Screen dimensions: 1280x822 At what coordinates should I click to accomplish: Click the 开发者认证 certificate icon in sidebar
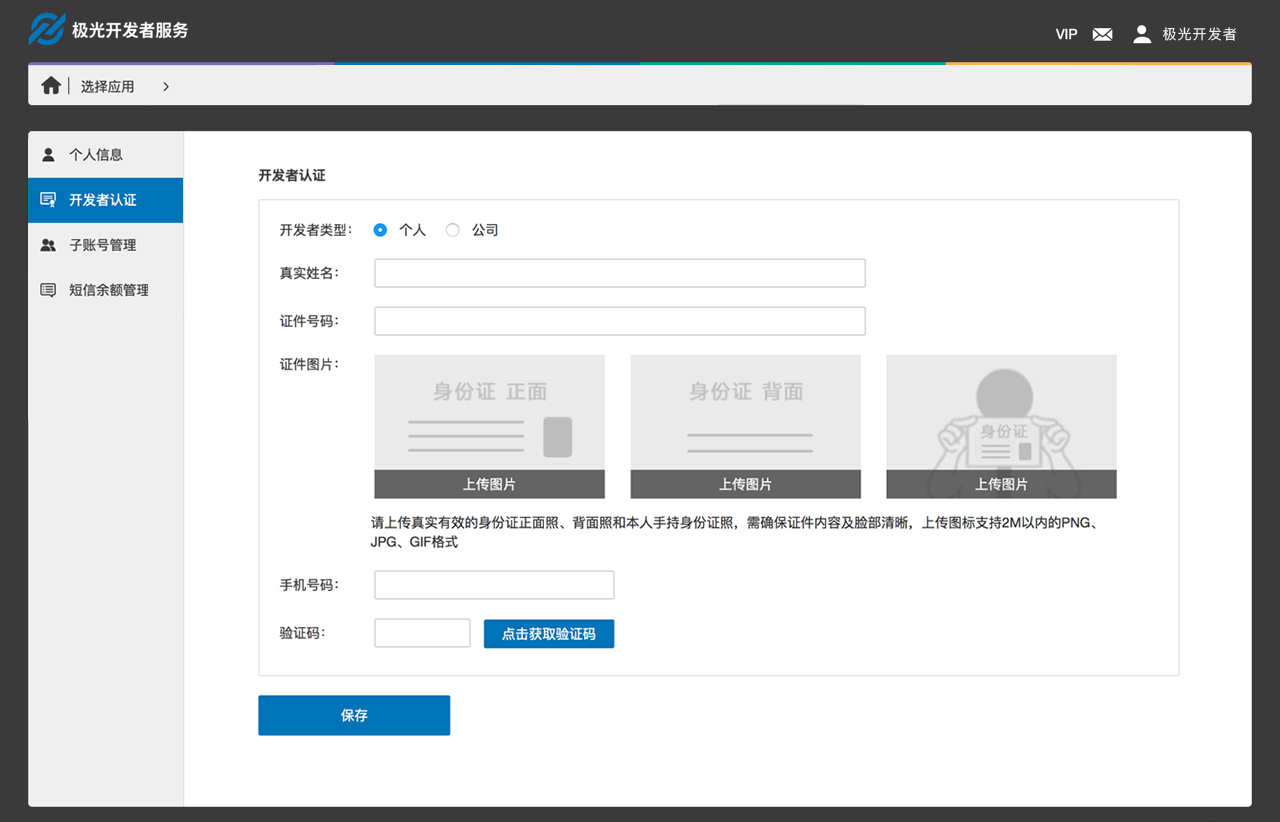pyautogui.click(x=48, y=200)
